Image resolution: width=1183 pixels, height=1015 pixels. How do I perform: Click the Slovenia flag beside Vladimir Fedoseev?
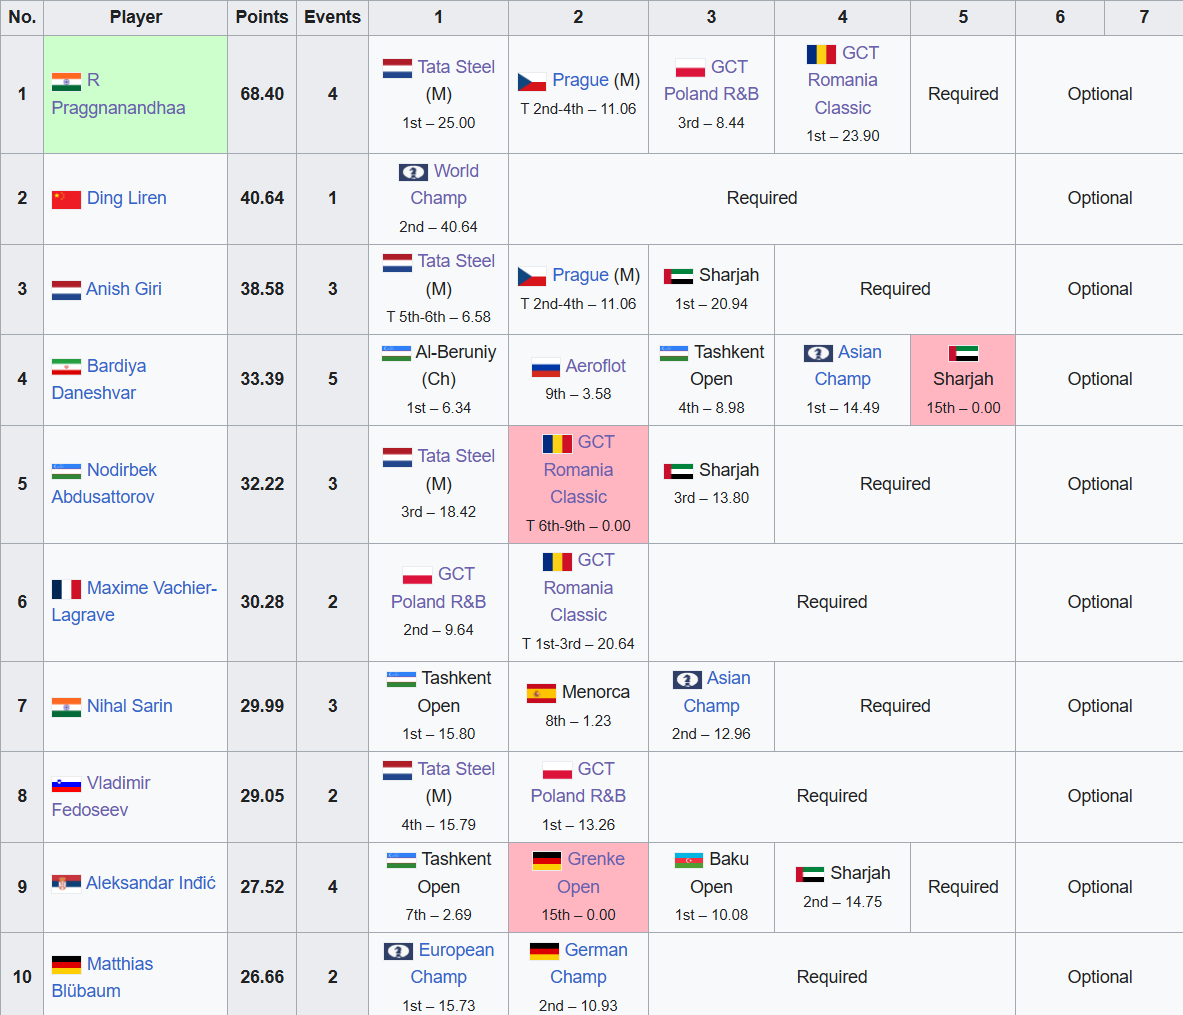tap(66, 784)
